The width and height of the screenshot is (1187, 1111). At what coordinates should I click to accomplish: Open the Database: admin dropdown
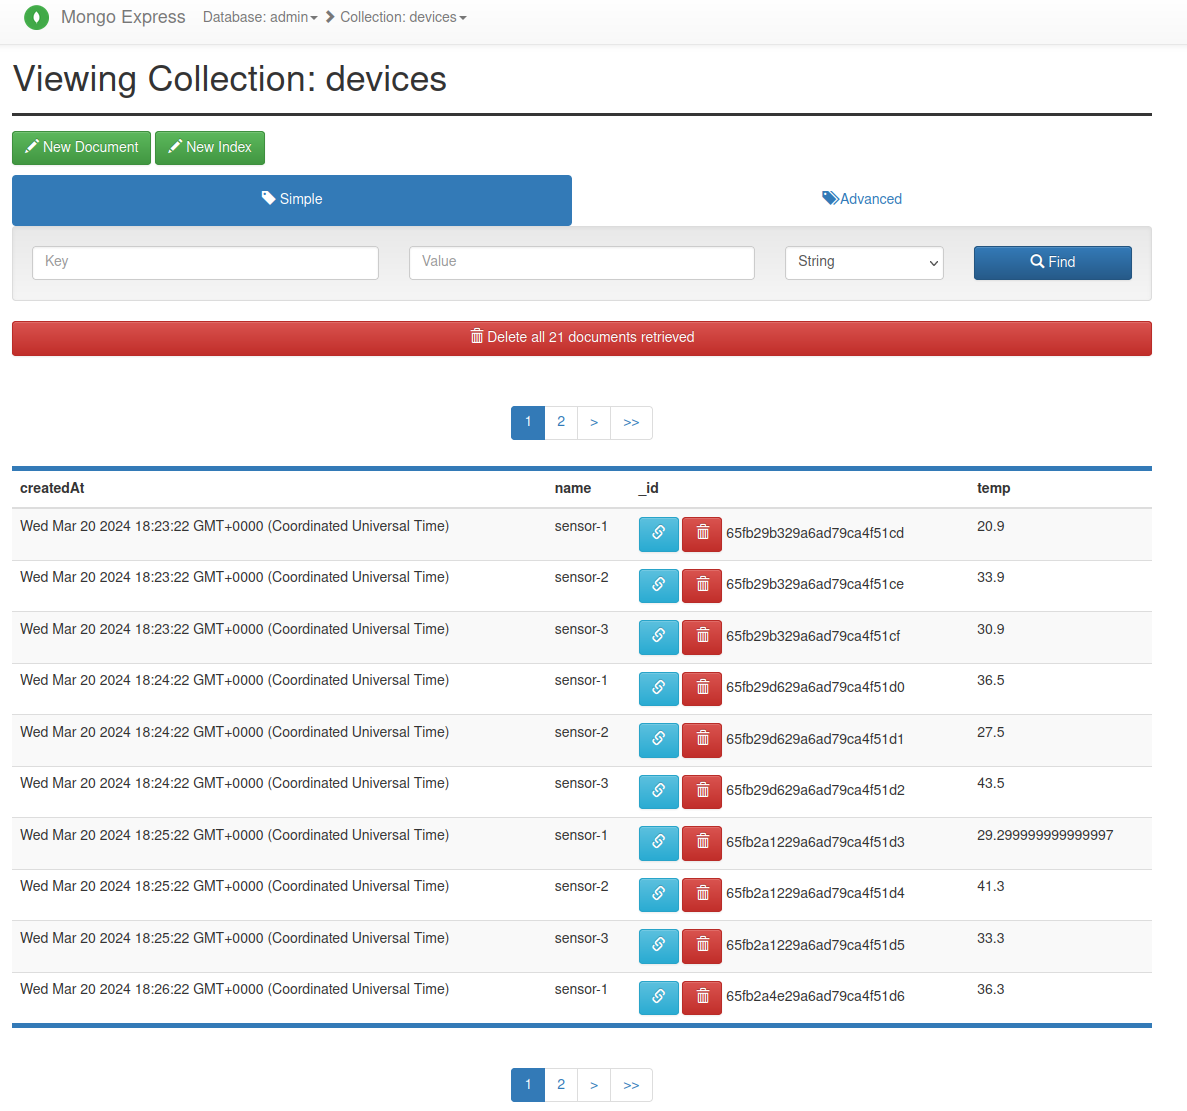coord(260,17)
